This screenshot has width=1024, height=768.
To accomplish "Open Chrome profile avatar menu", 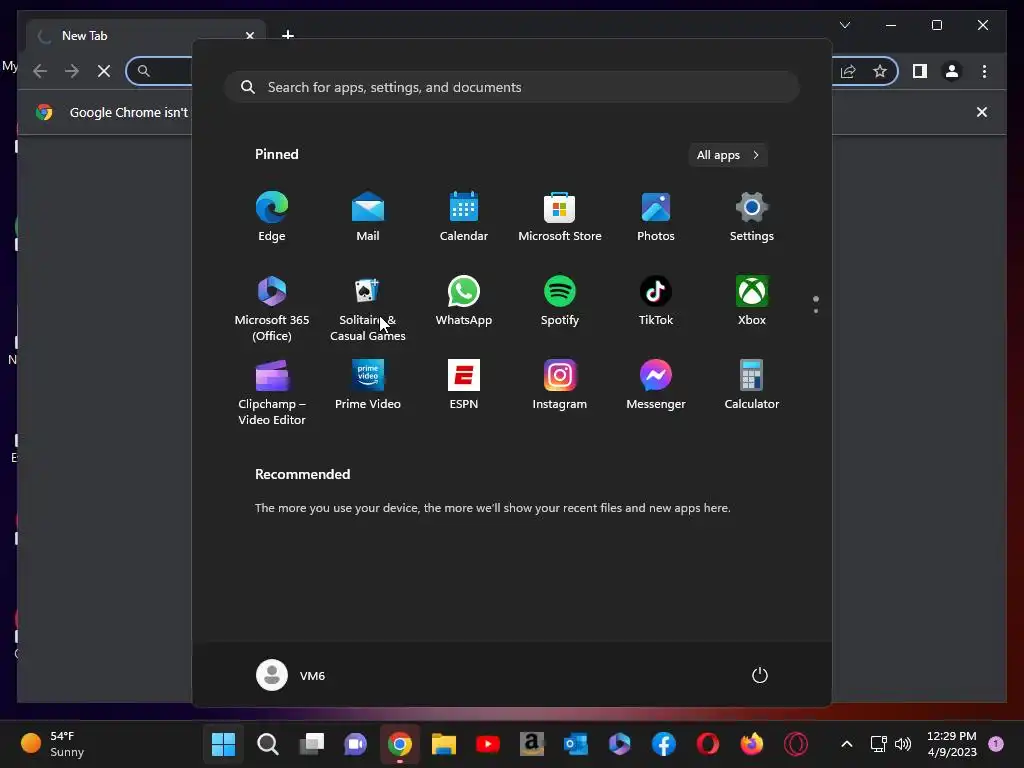I will tap(952, 71).
